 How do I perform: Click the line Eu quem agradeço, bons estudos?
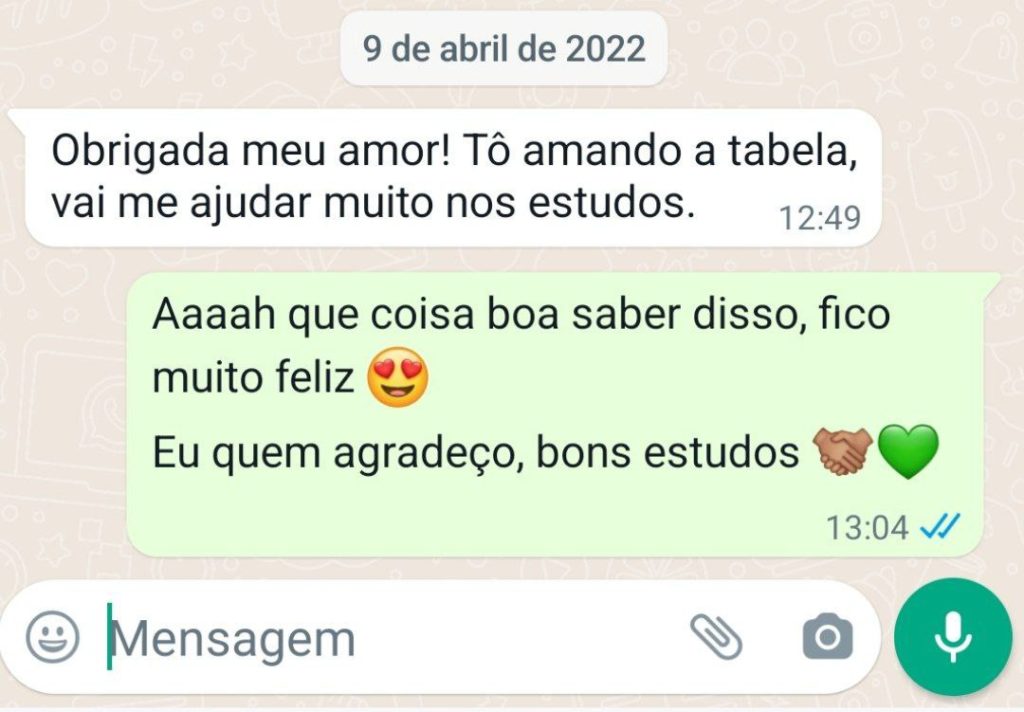(x=475, y=452)
